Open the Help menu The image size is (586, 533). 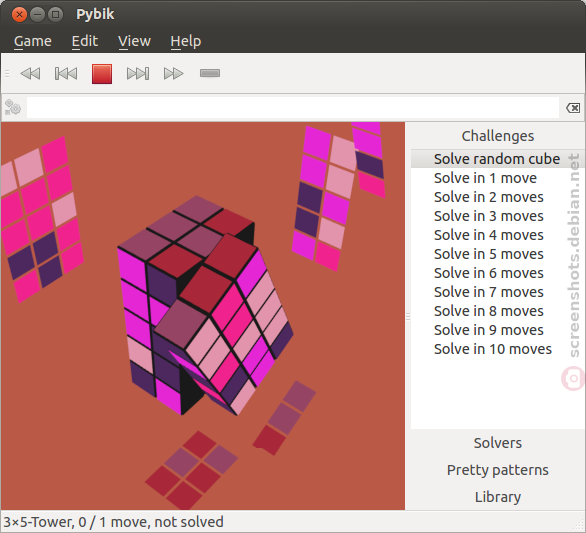[x=186, y=41]
